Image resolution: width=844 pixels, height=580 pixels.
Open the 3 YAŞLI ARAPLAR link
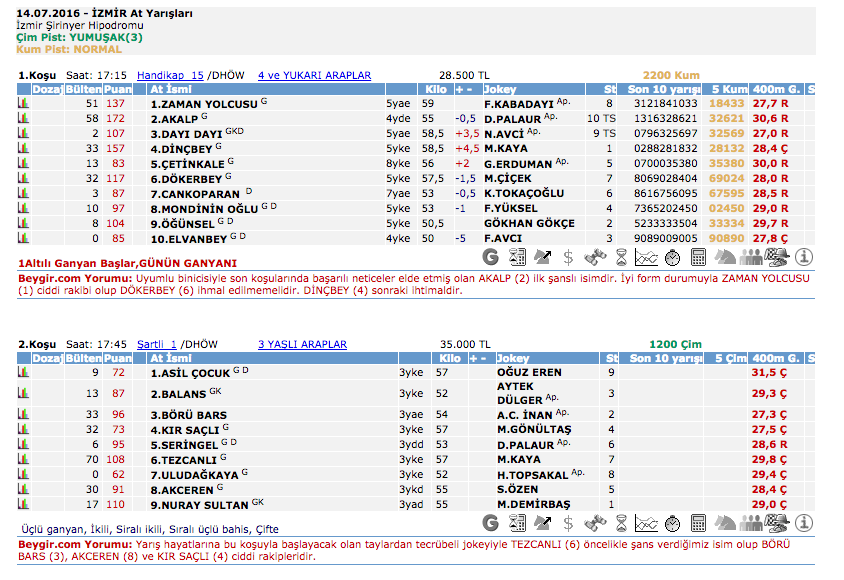coord(302,344)
